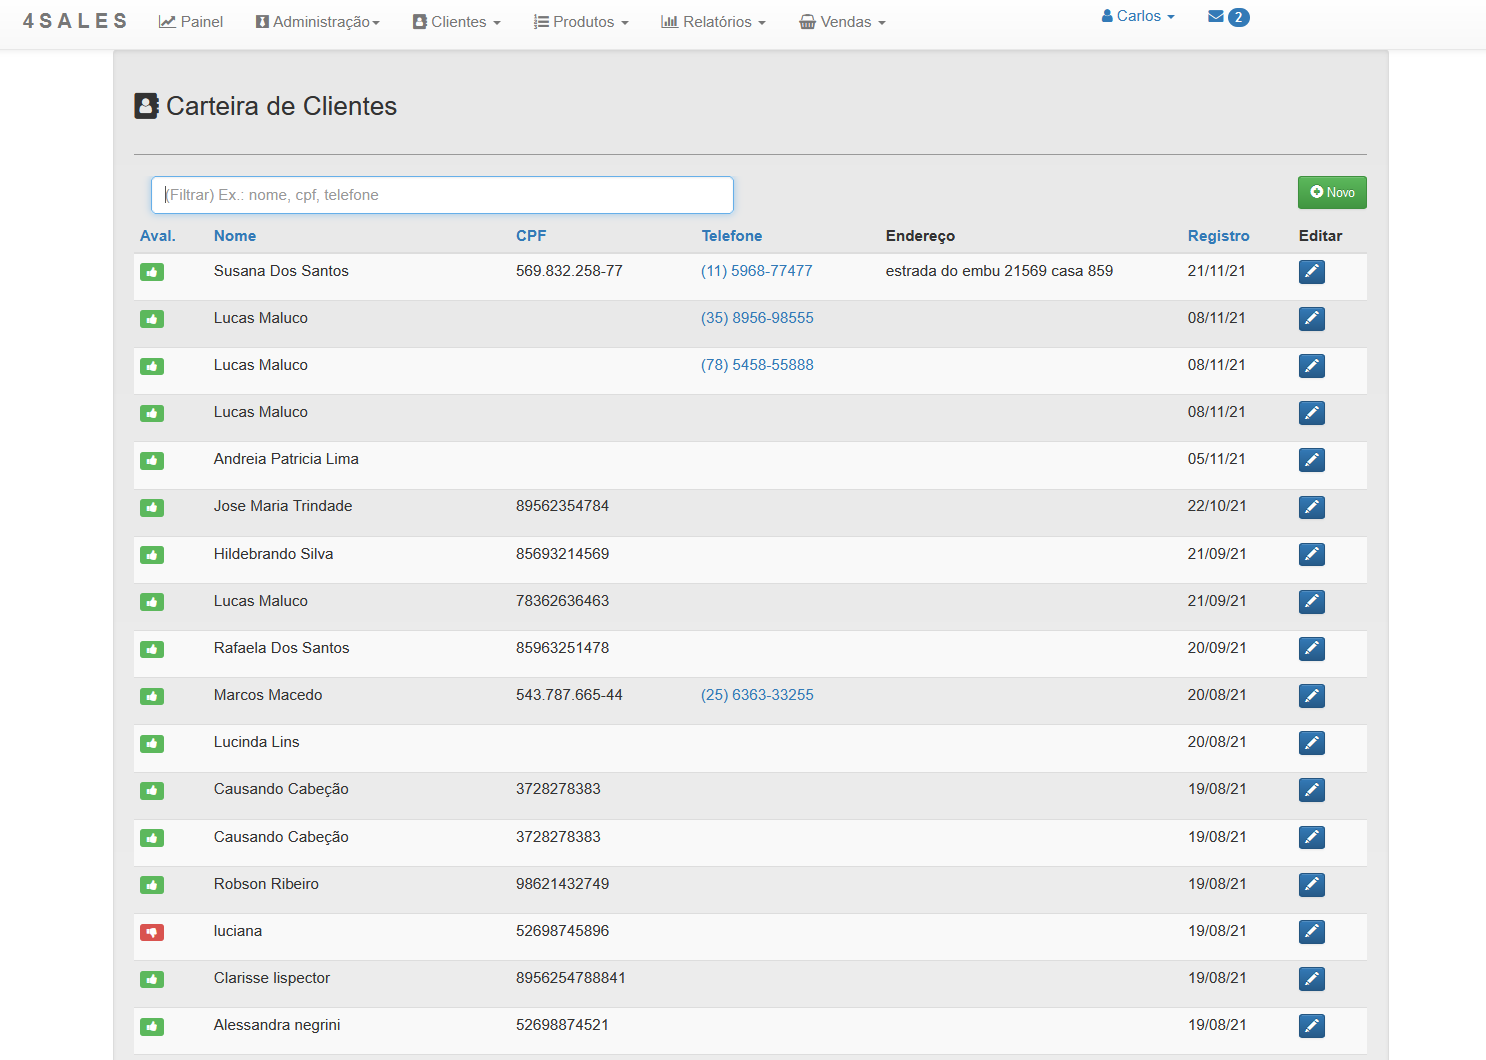Click the edit pencil for Susana Dos Santos
The height and width of the screenshot is (1060, 1486).
[1311, 272]
